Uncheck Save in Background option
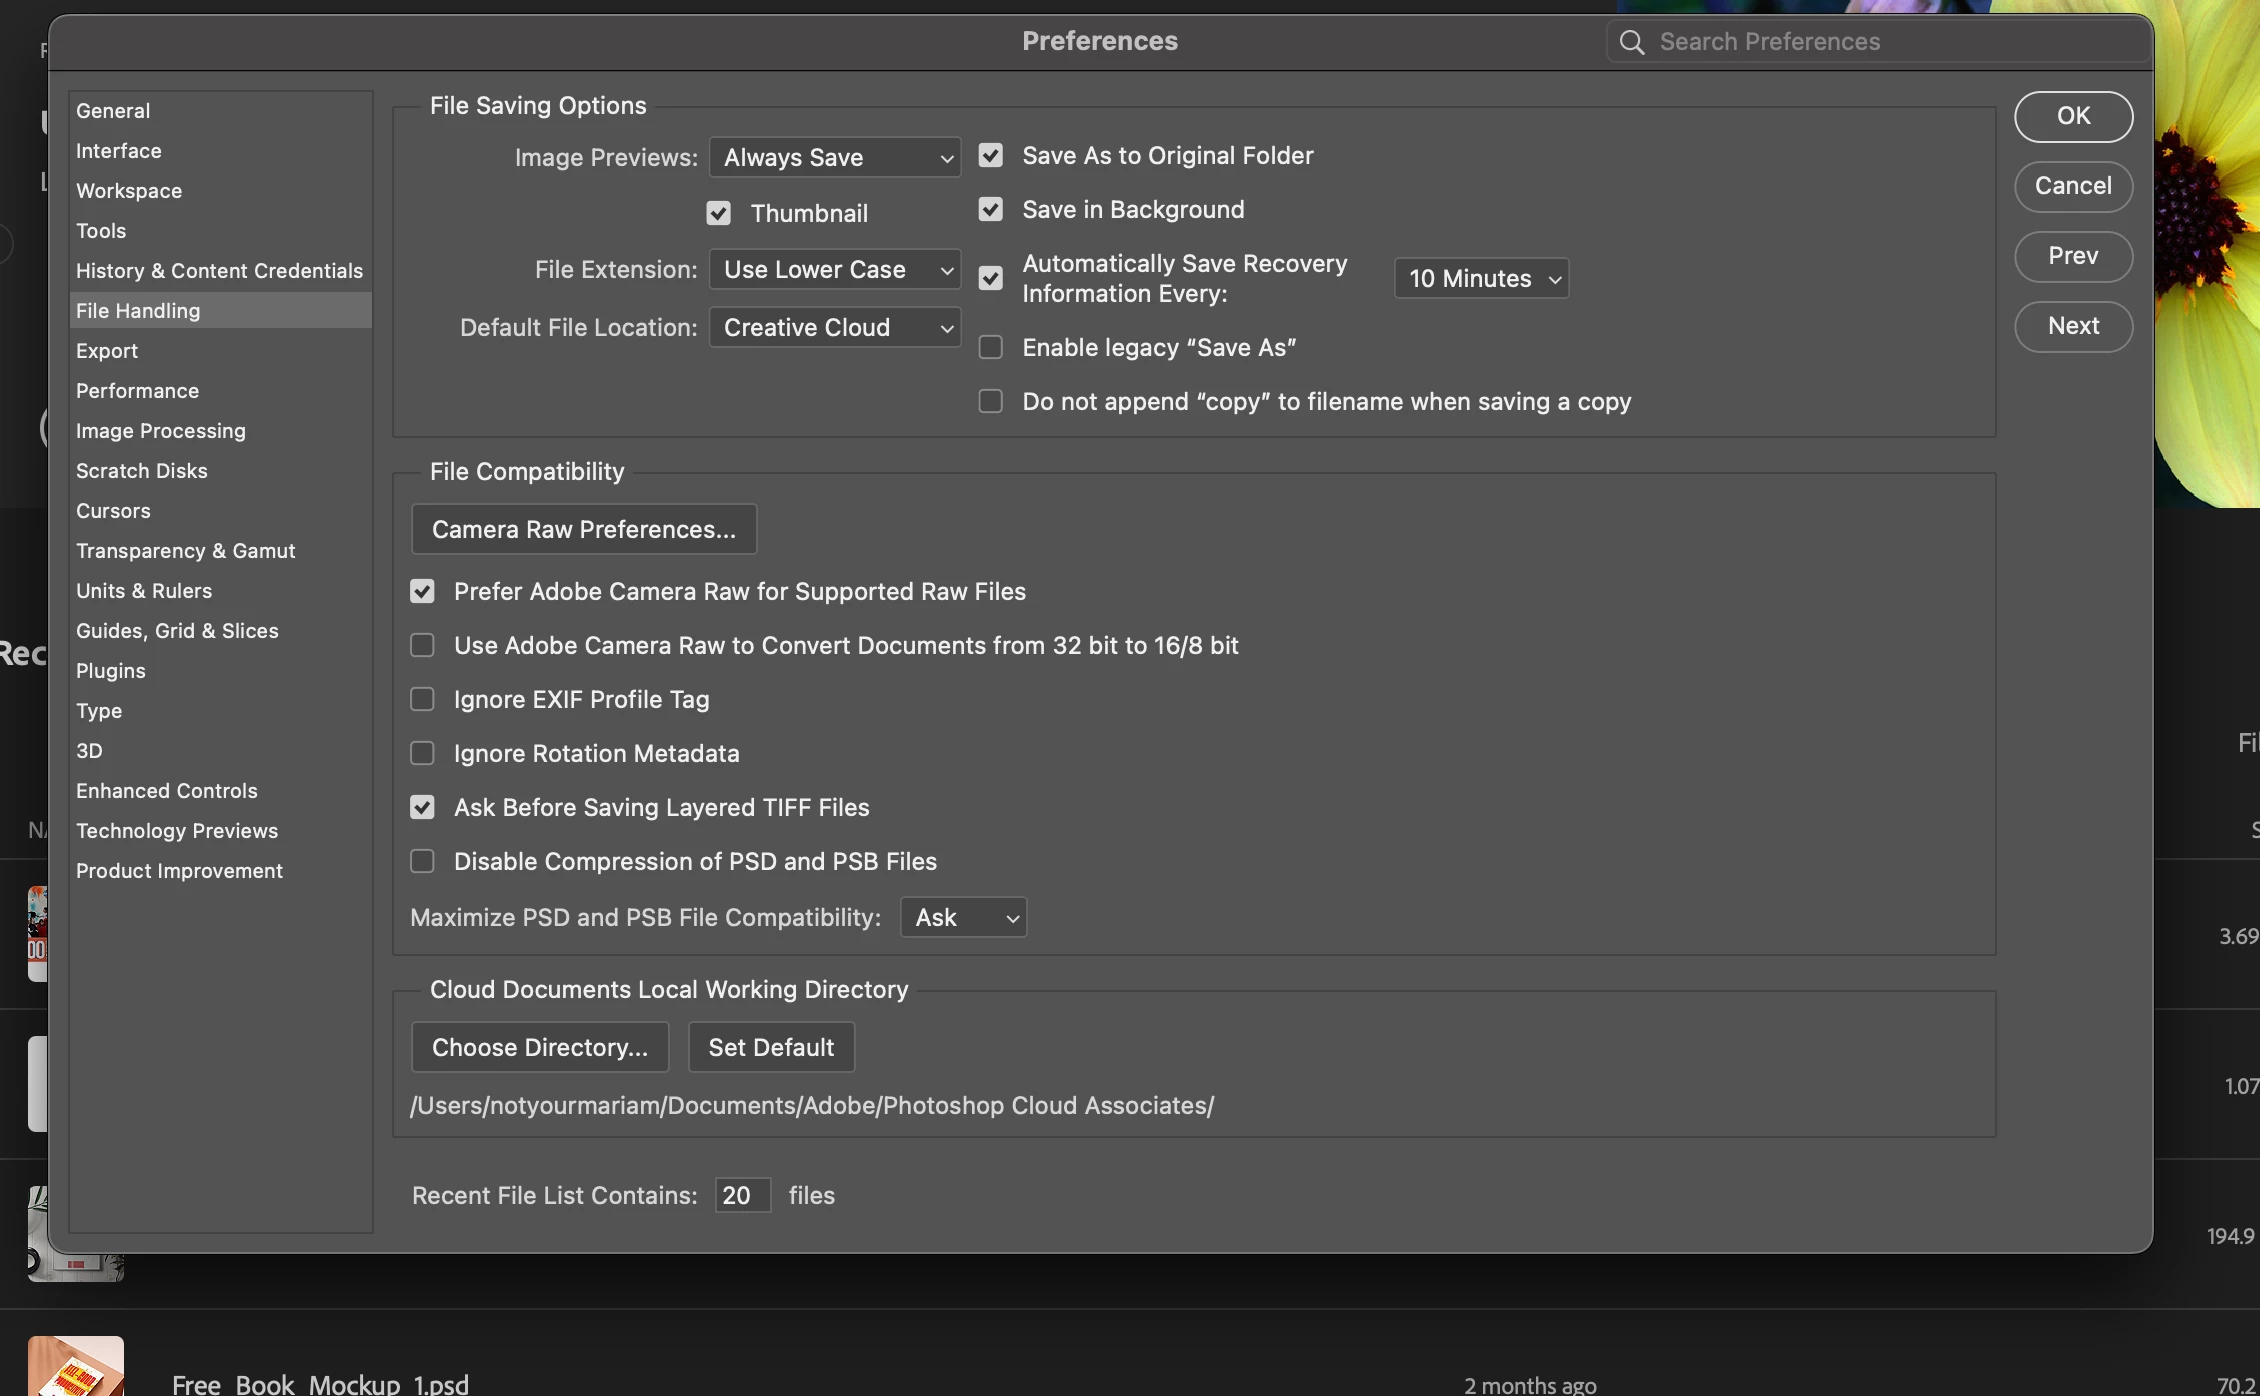 [x=990, y=210]
